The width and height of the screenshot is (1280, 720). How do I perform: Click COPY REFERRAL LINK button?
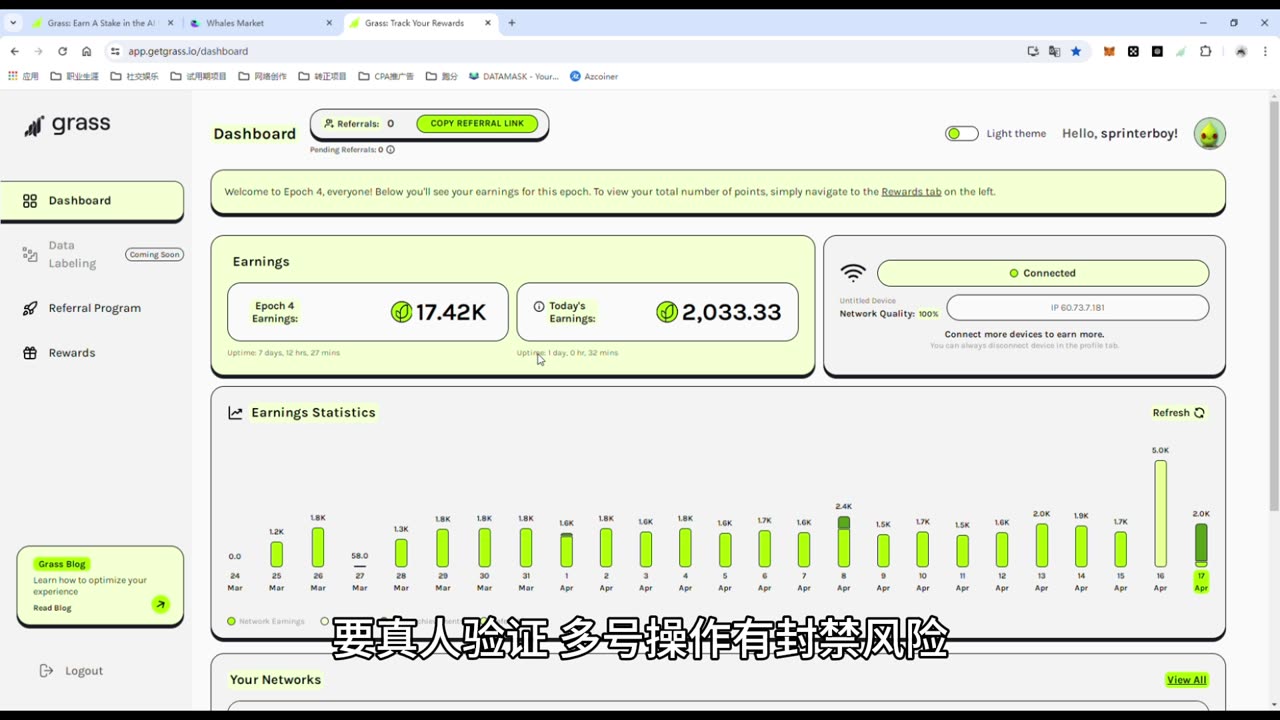click(477, 124)
